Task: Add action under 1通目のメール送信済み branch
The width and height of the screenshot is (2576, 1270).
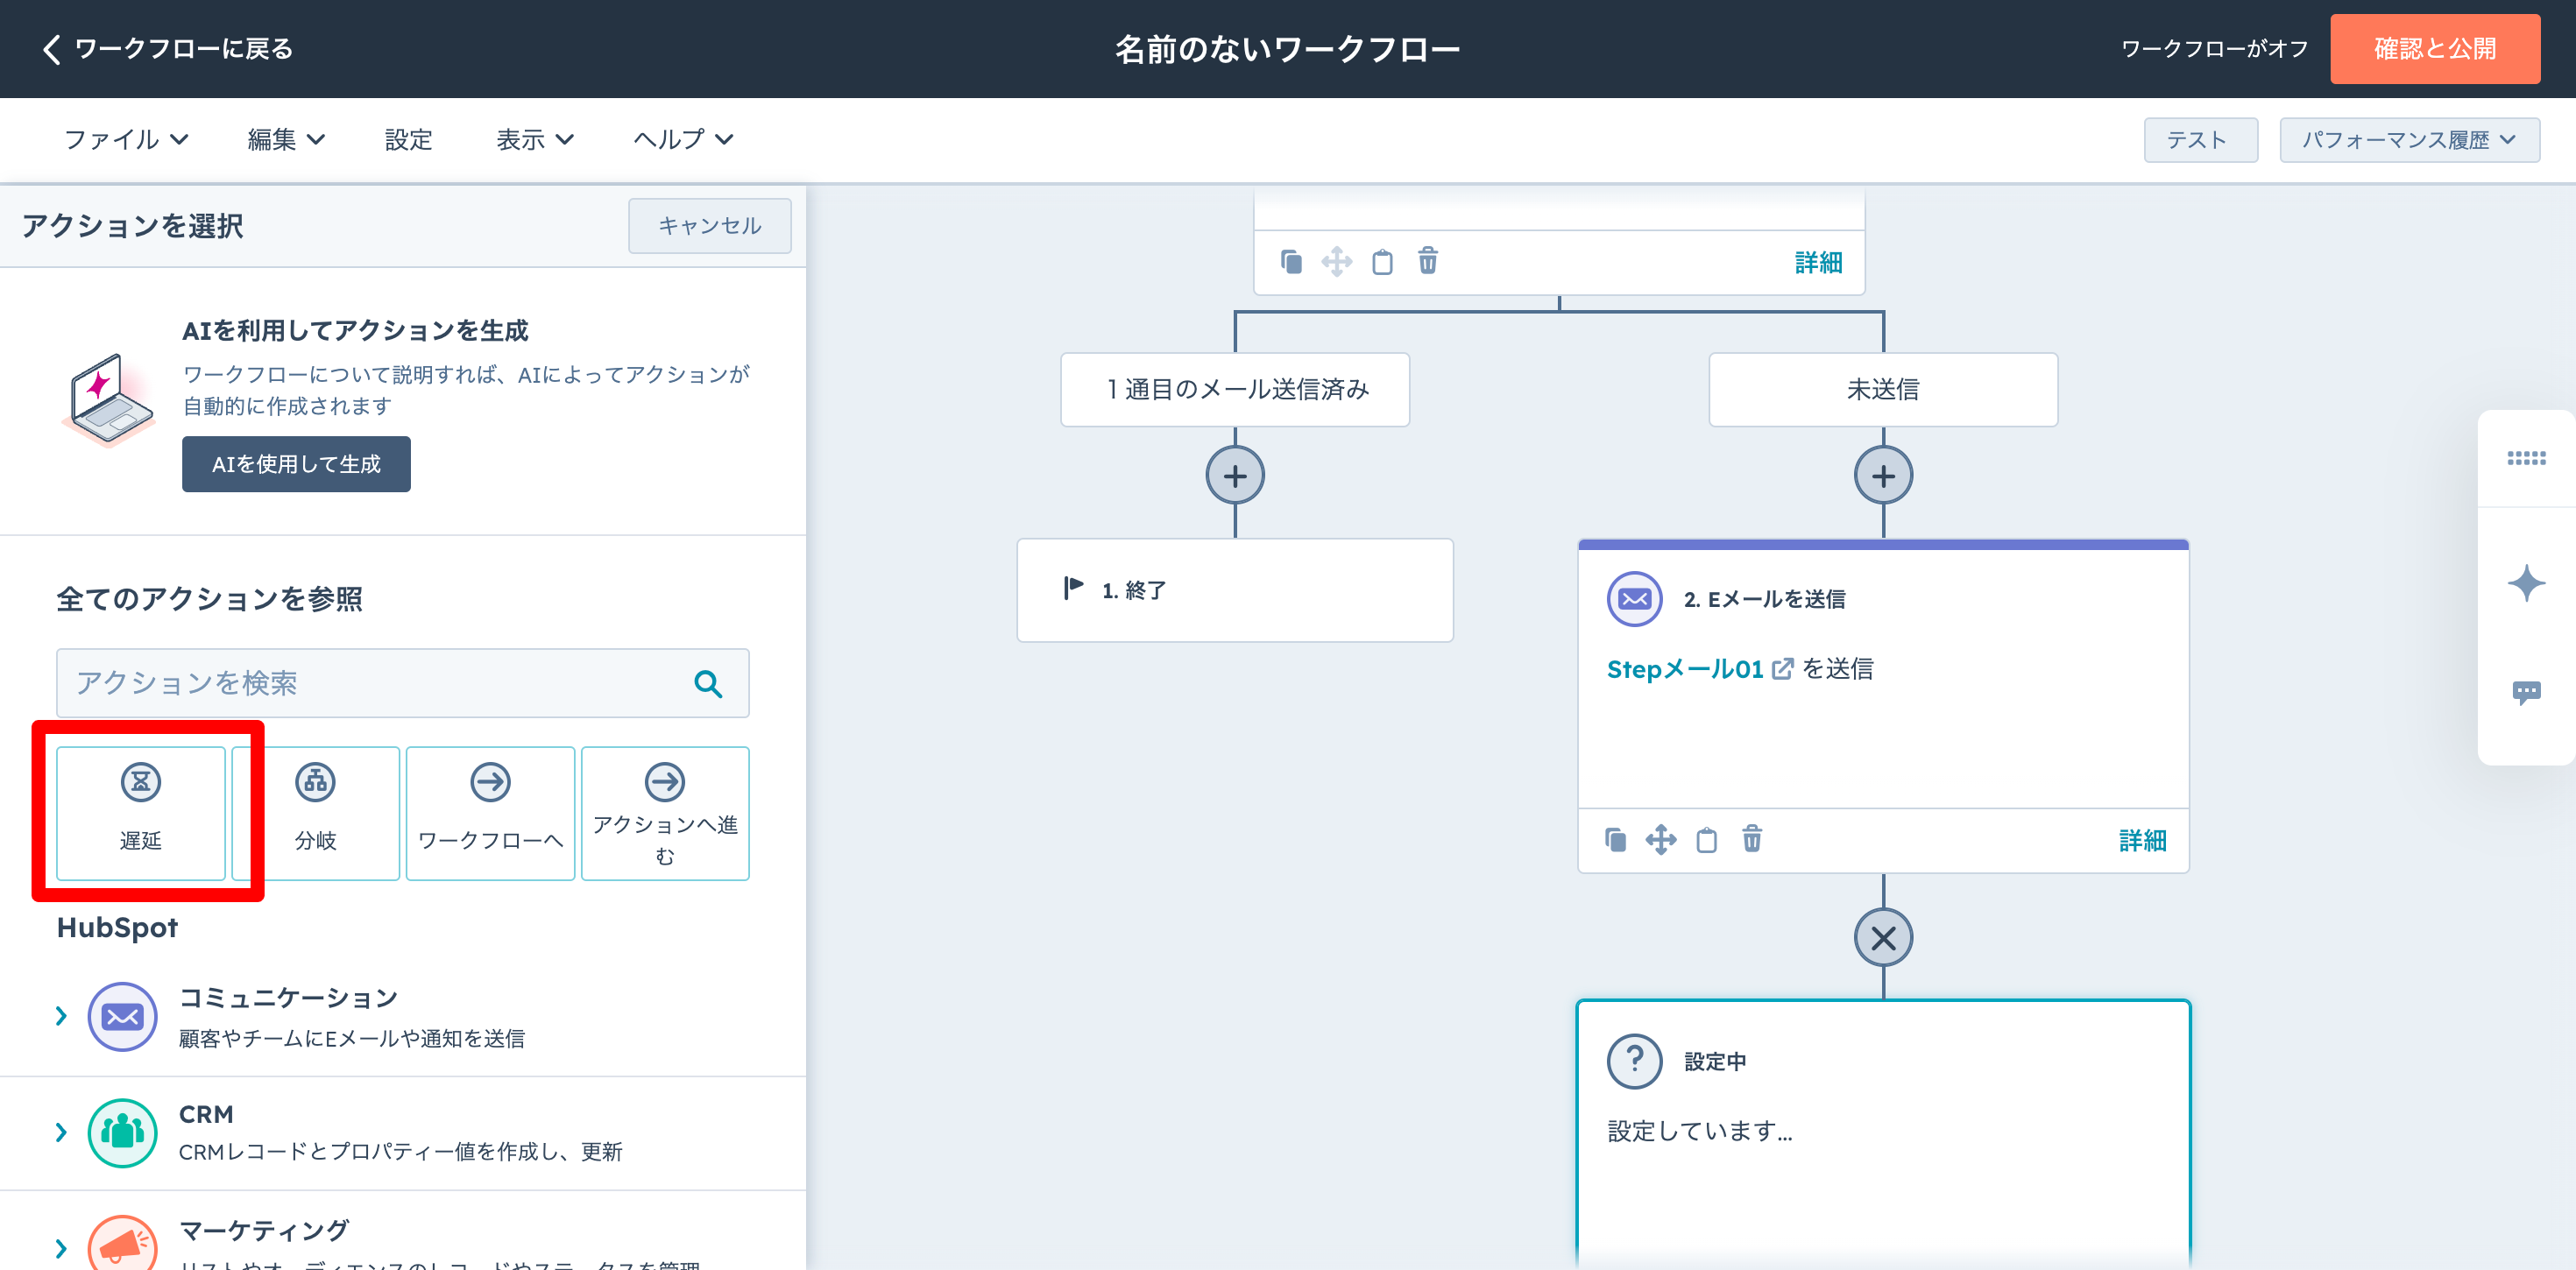Action: pos(1235,476)
